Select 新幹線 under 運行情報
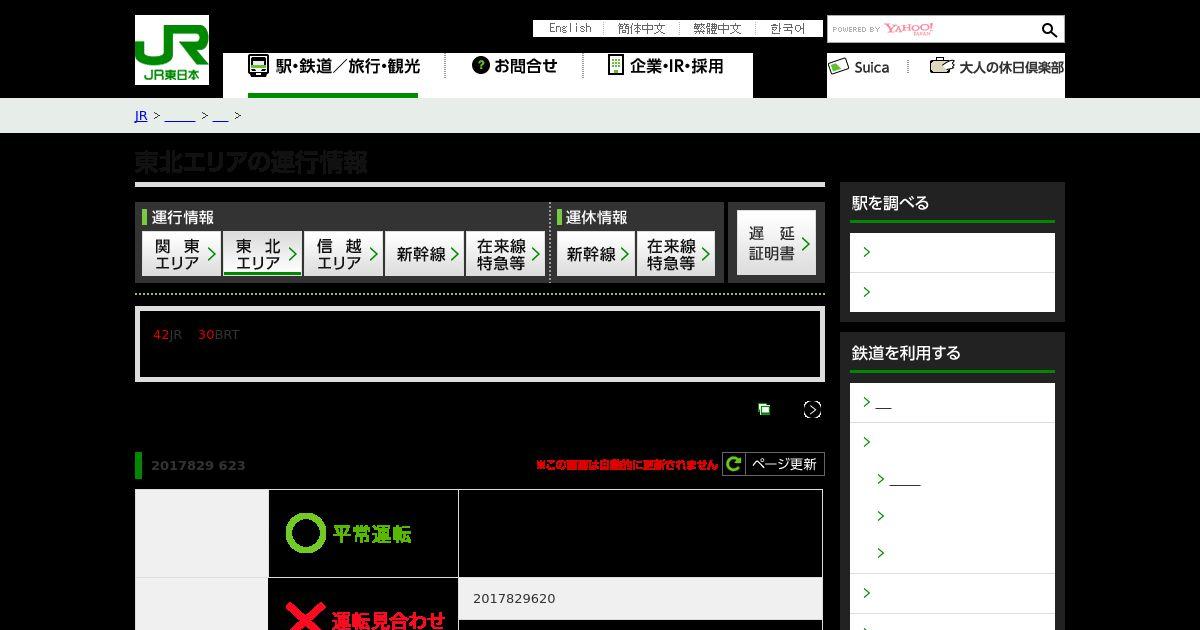 [424, 254]
